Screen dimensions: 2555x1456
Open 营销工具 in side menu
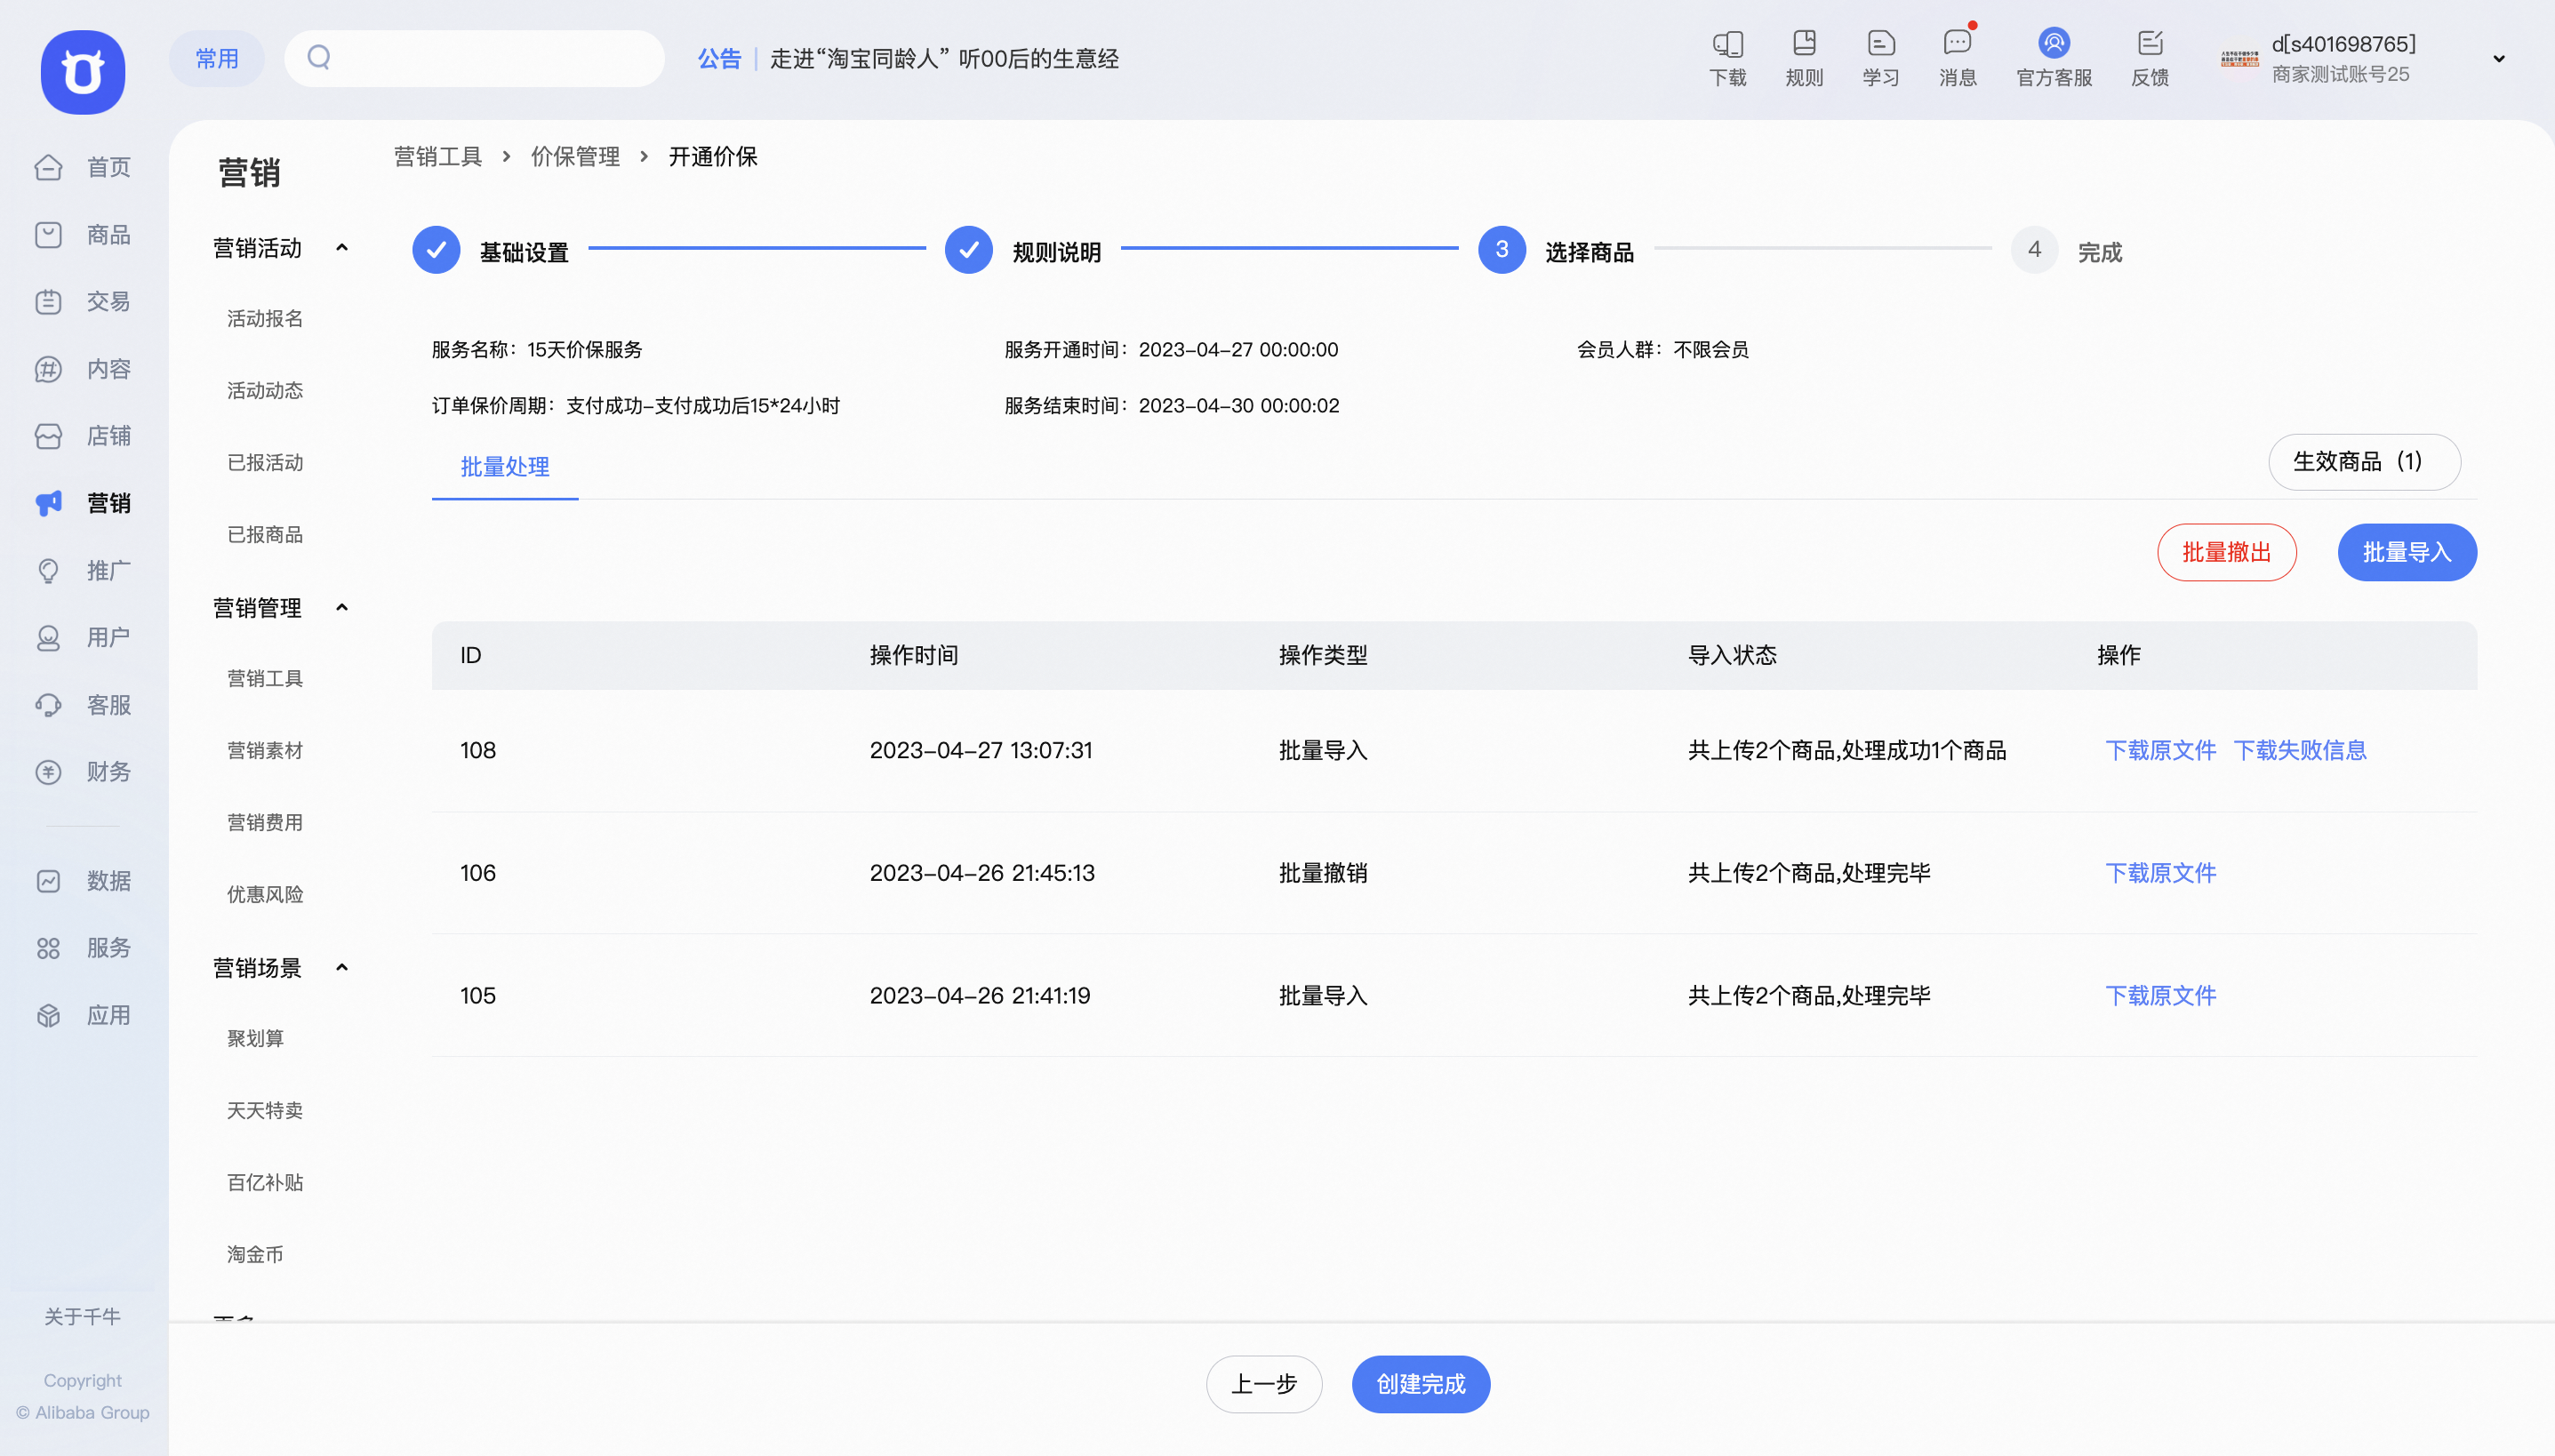(x=265, y=679)
